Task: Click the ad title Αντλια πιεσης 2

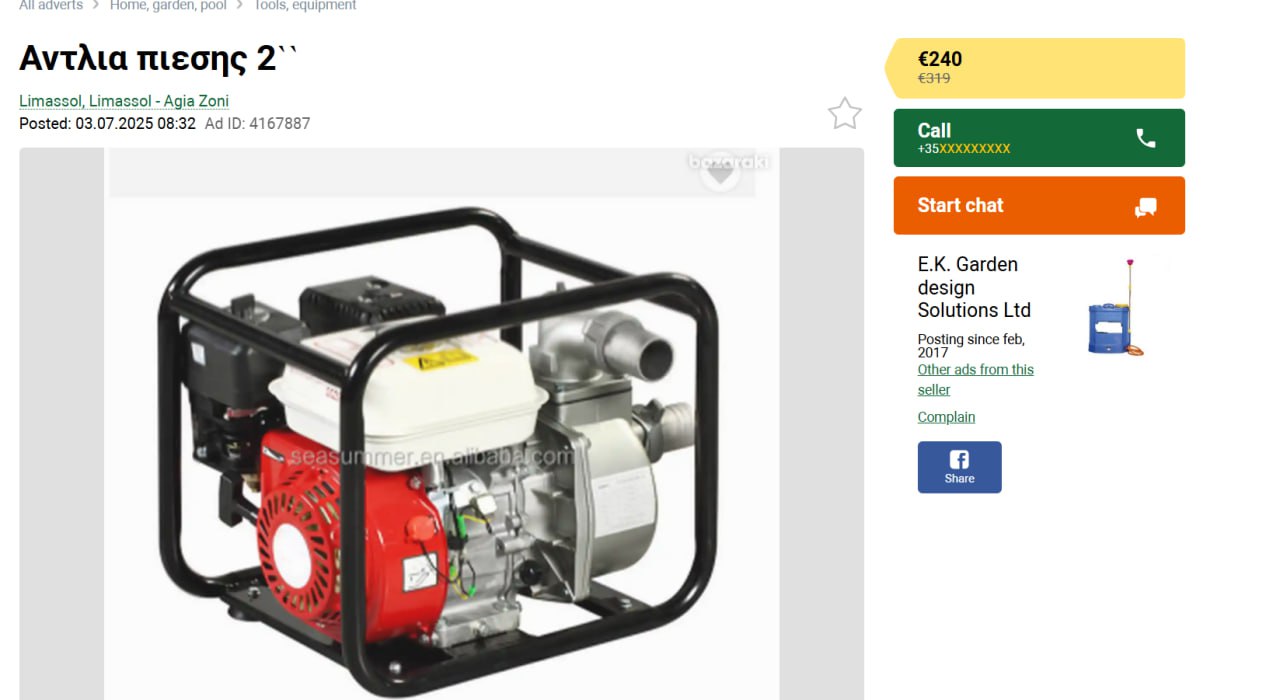Action: click(158, 58)
